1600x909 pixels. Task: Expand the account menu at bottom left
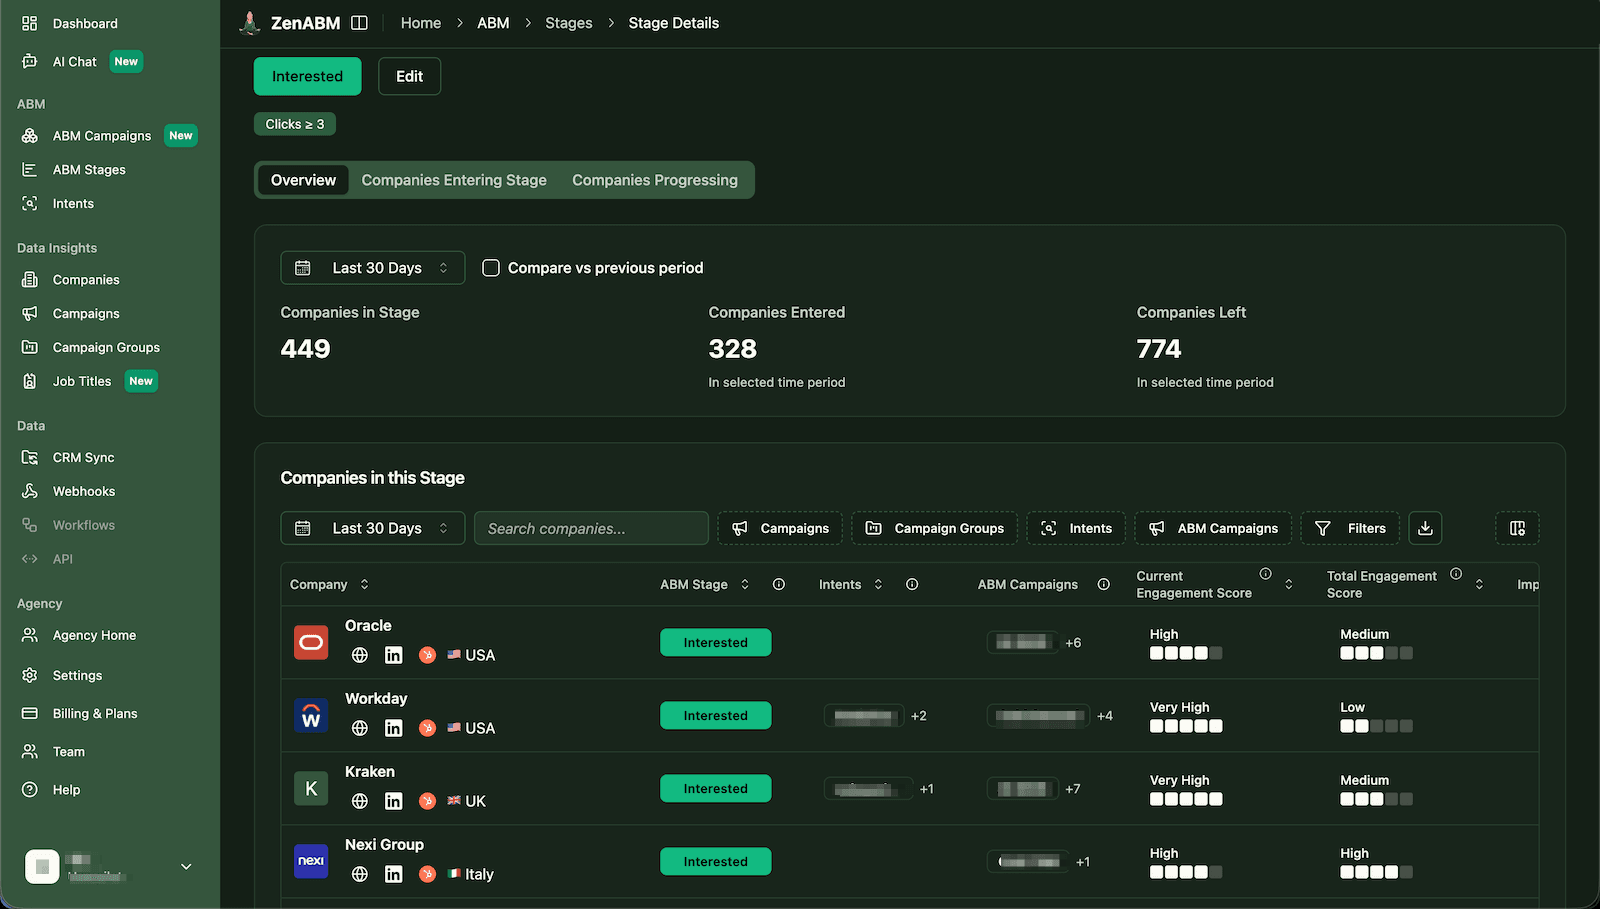point(185,866)
